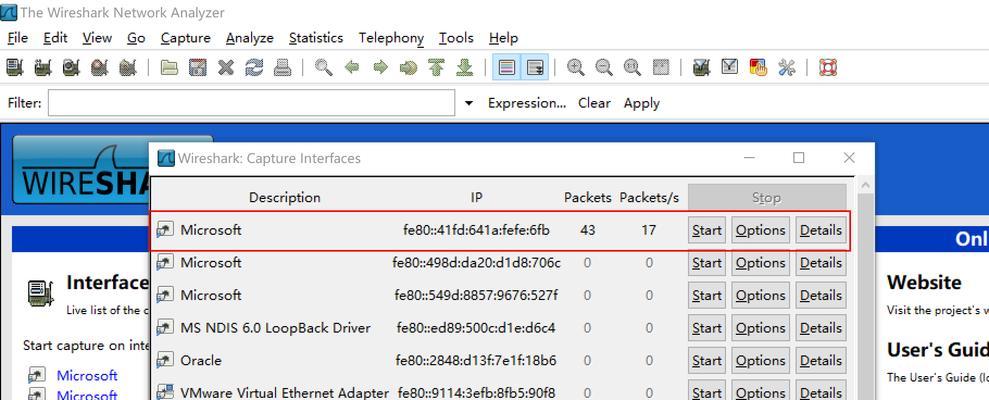The width and height of the screenshot is (989, 400).
Task: Toggle packet list colorize toolbar button
Action: click(x=506, y=68)
